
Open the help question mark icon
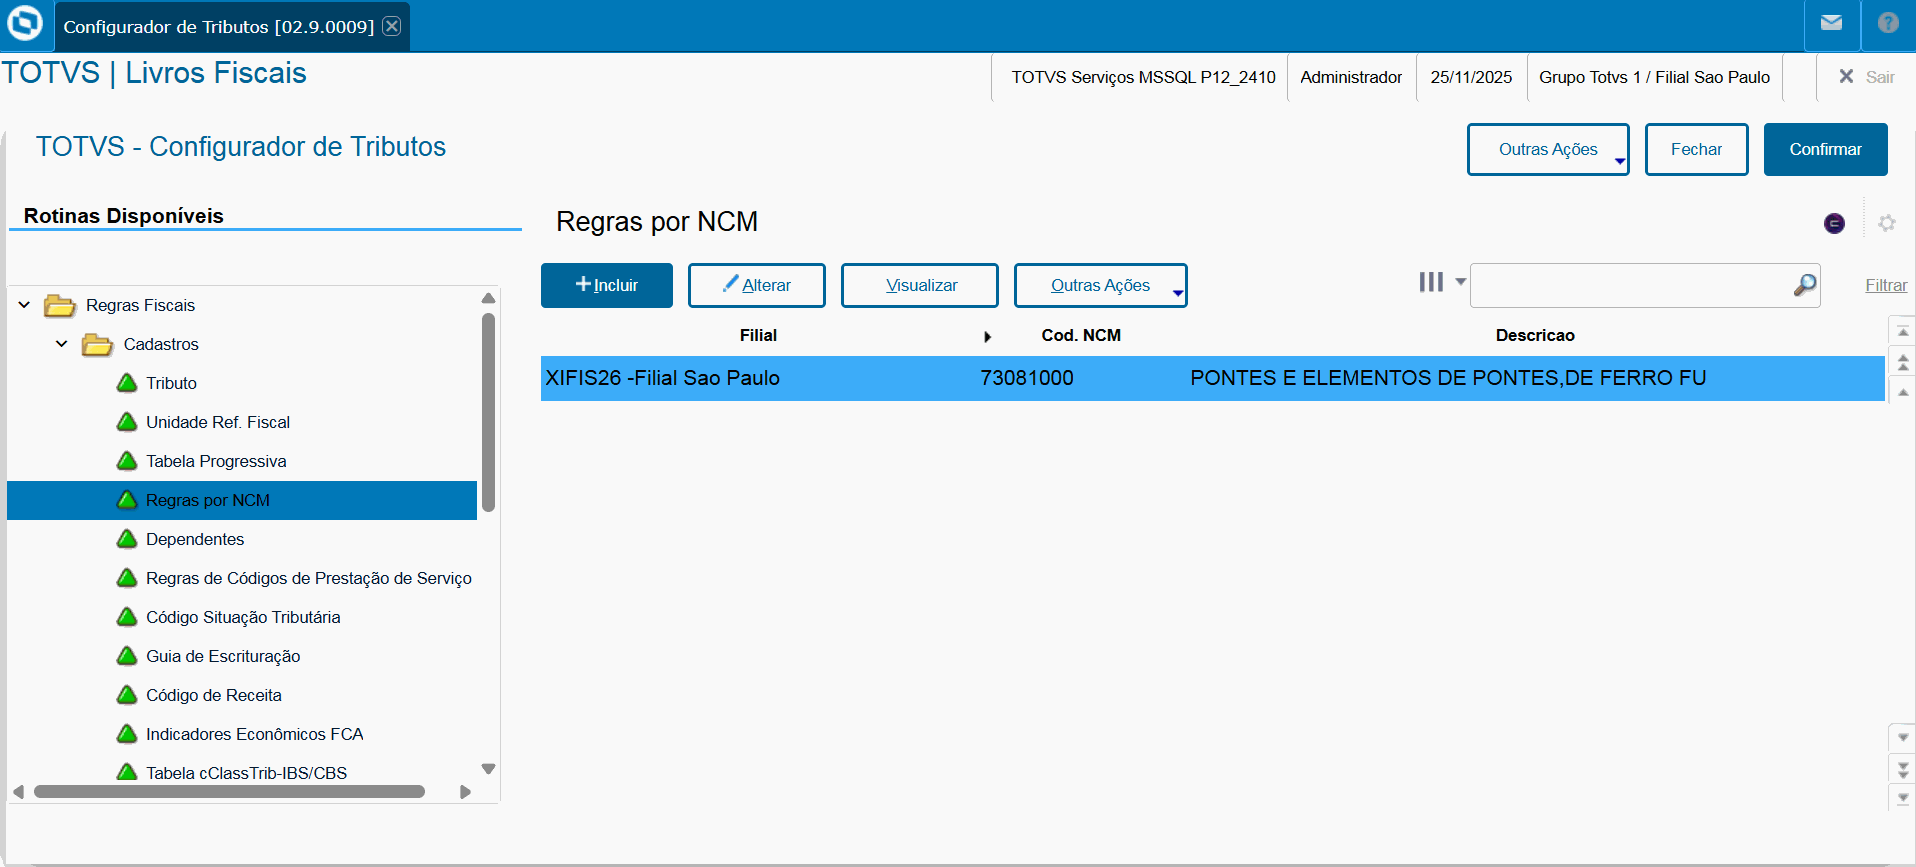click(x=1888, y=23)
